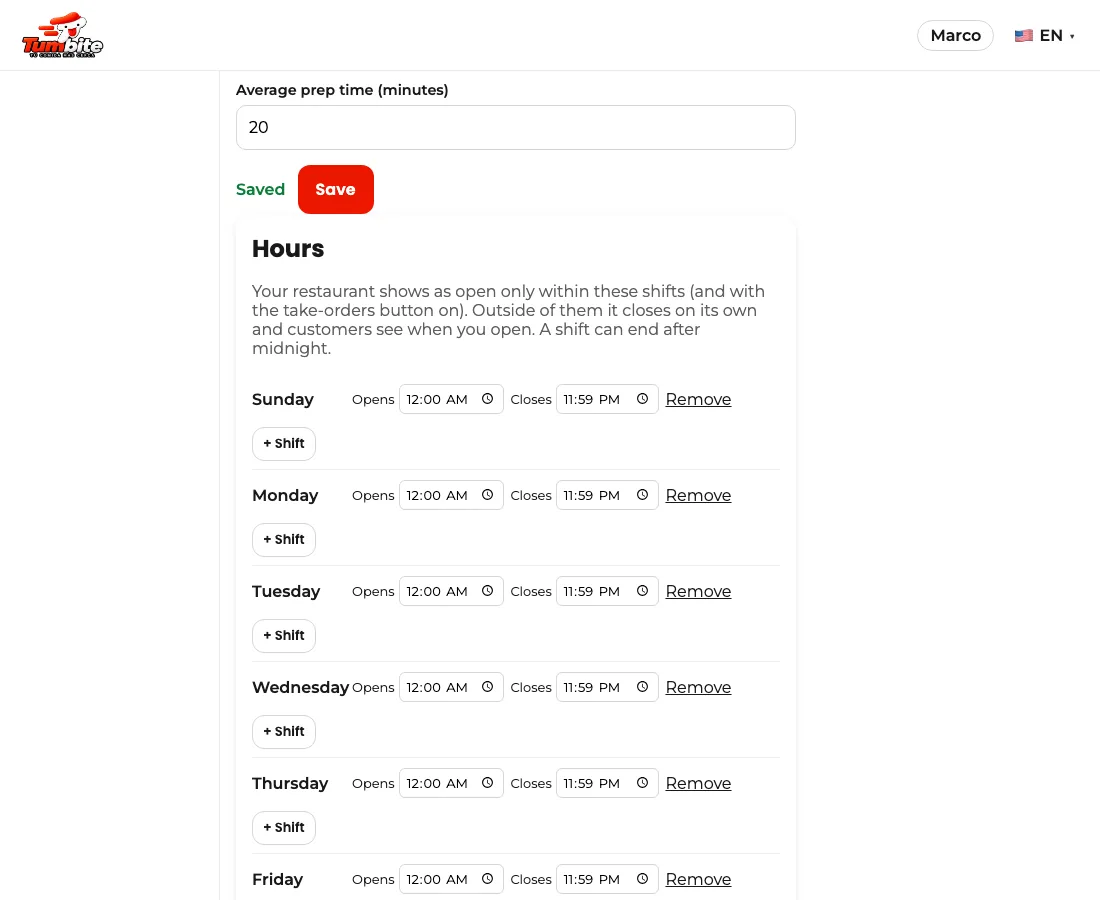This screenshot has width=1100, height=900.
Task: Open clock picker for Sunday opening time
Action: pyautogui.click(x=488, y=399)
